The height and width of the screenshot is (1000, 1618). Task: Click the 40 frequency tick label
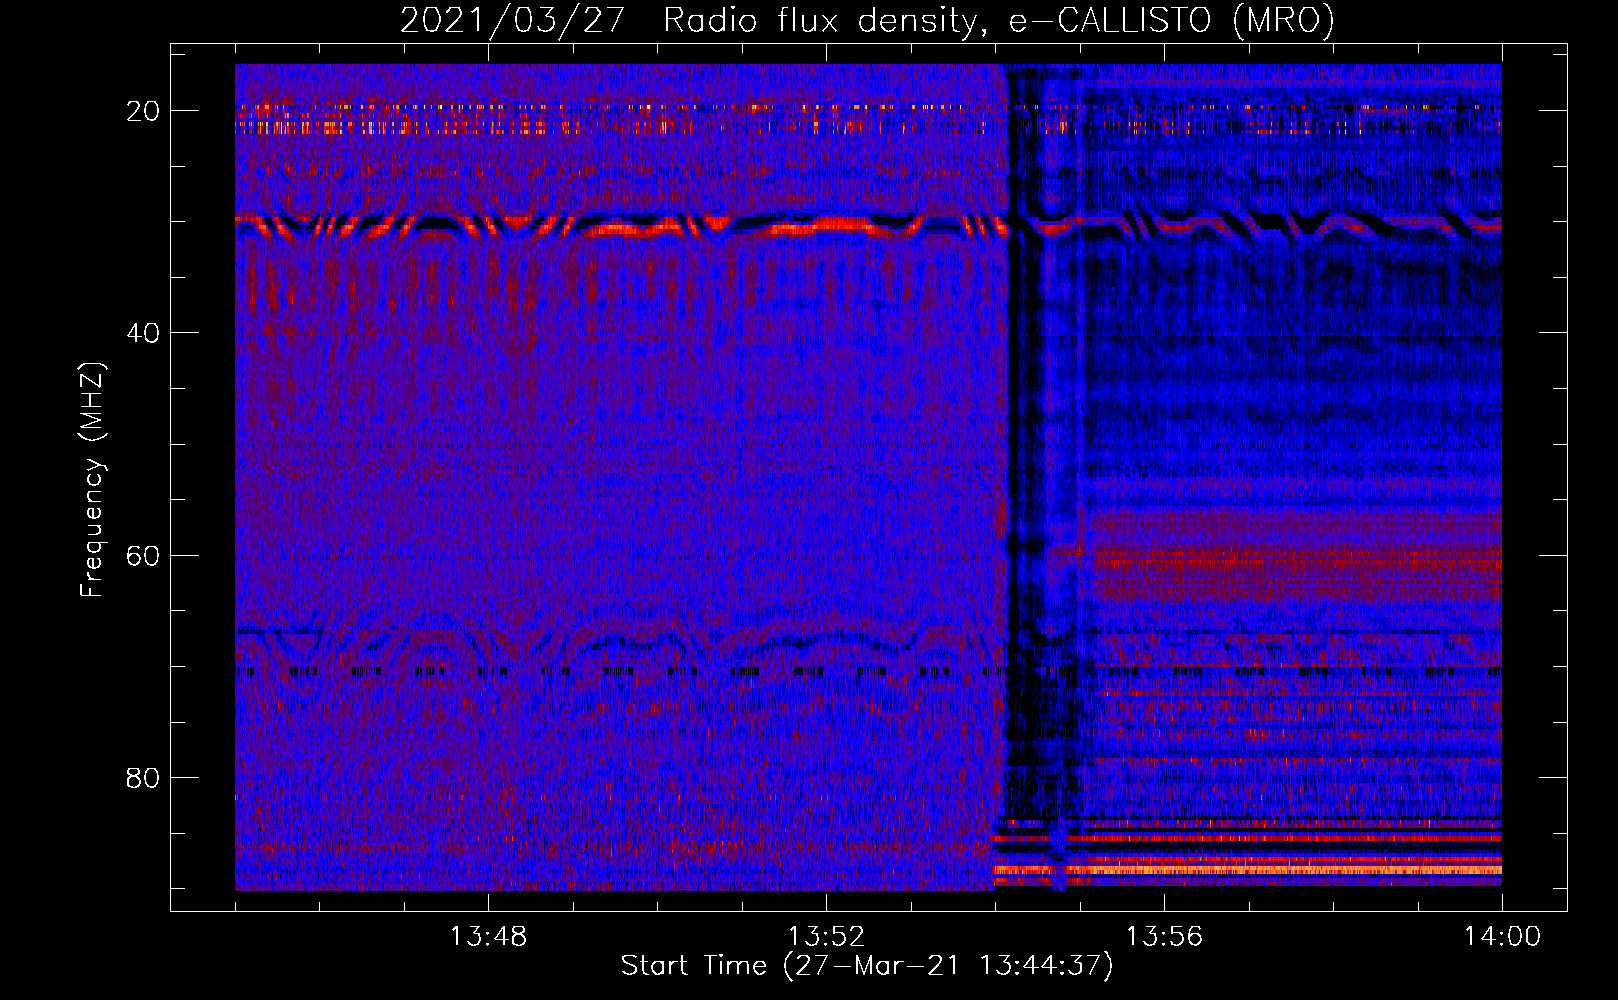point(143,332)
